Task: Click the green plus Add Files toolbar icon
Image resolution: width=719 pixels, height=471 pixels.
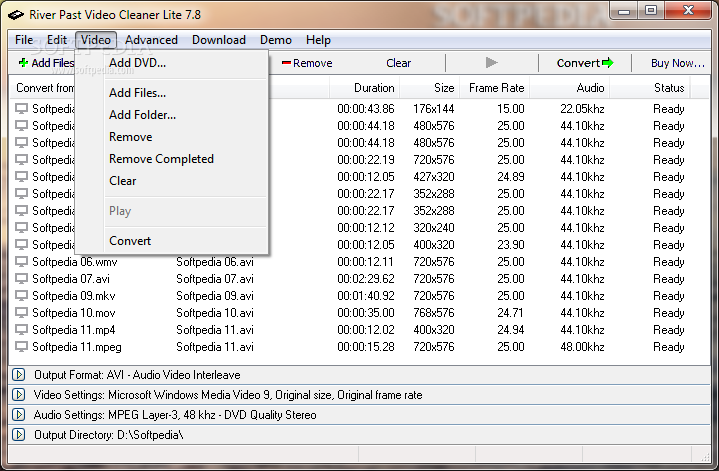Action: pos(23,62)
